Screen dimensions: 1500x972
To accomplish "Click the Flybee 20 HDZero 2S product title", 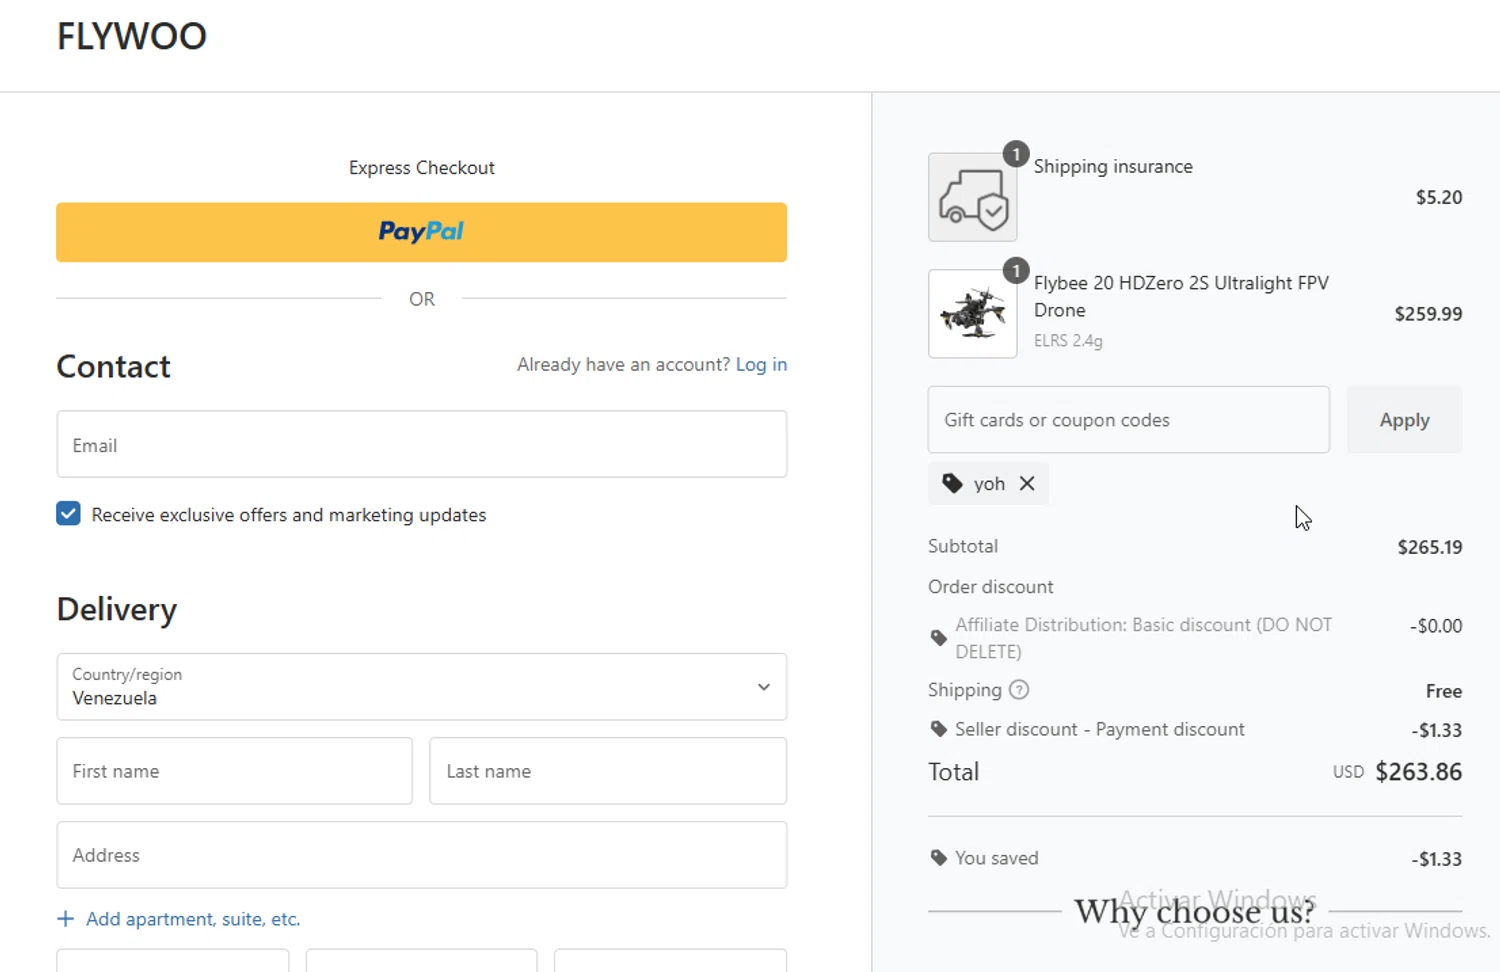I will [x=1181, y=297].
